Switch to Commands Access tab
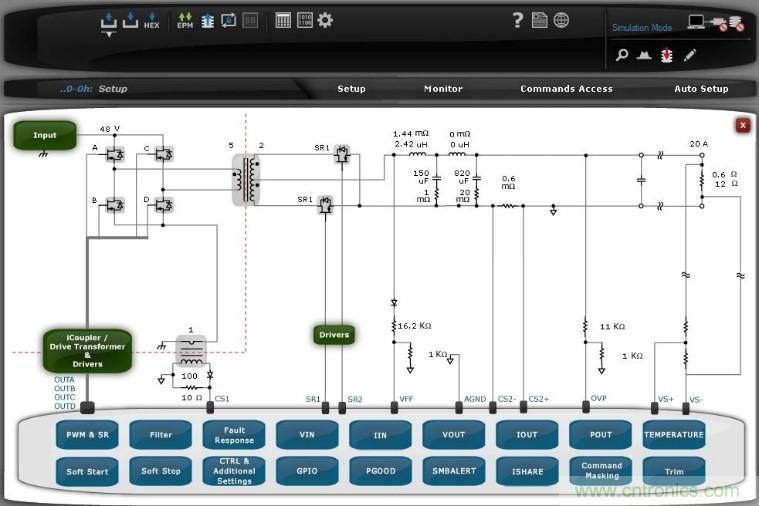 click(566, 89)
